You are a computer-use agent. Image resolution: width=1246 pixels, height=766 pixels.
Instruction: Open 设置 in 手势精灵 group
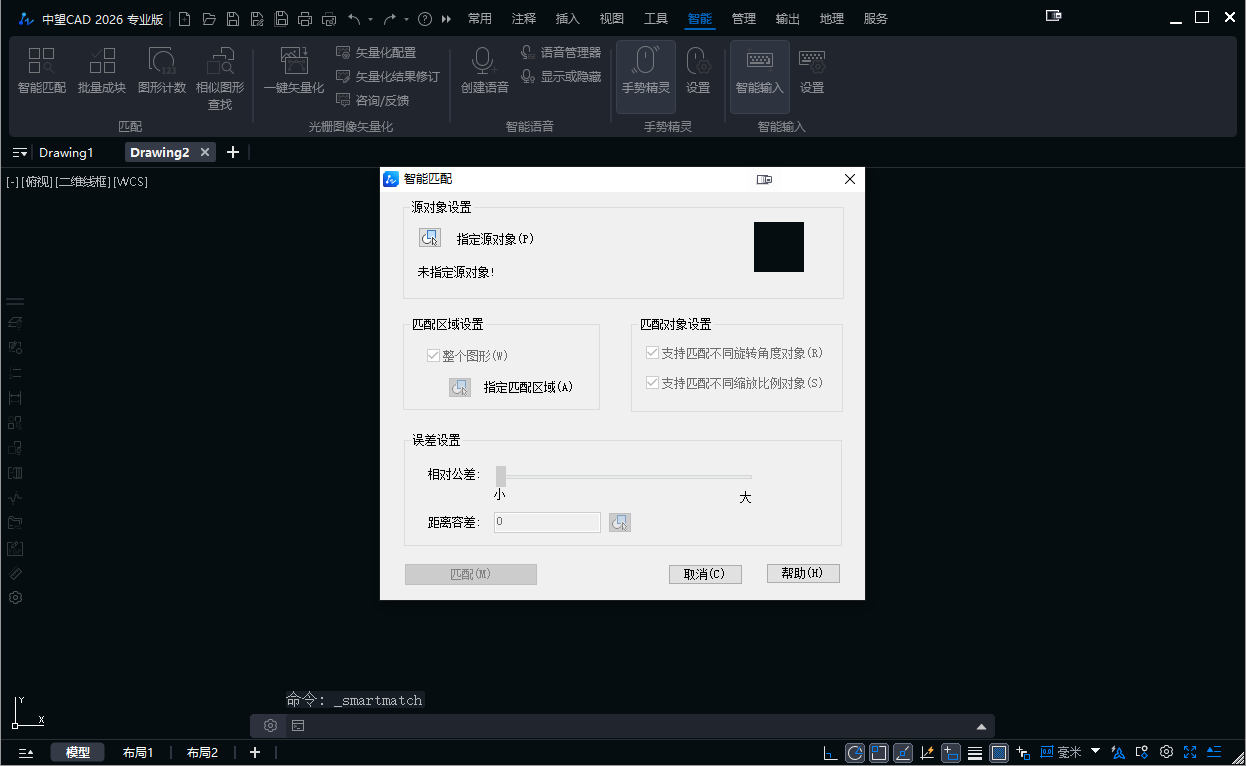point(698,71)
